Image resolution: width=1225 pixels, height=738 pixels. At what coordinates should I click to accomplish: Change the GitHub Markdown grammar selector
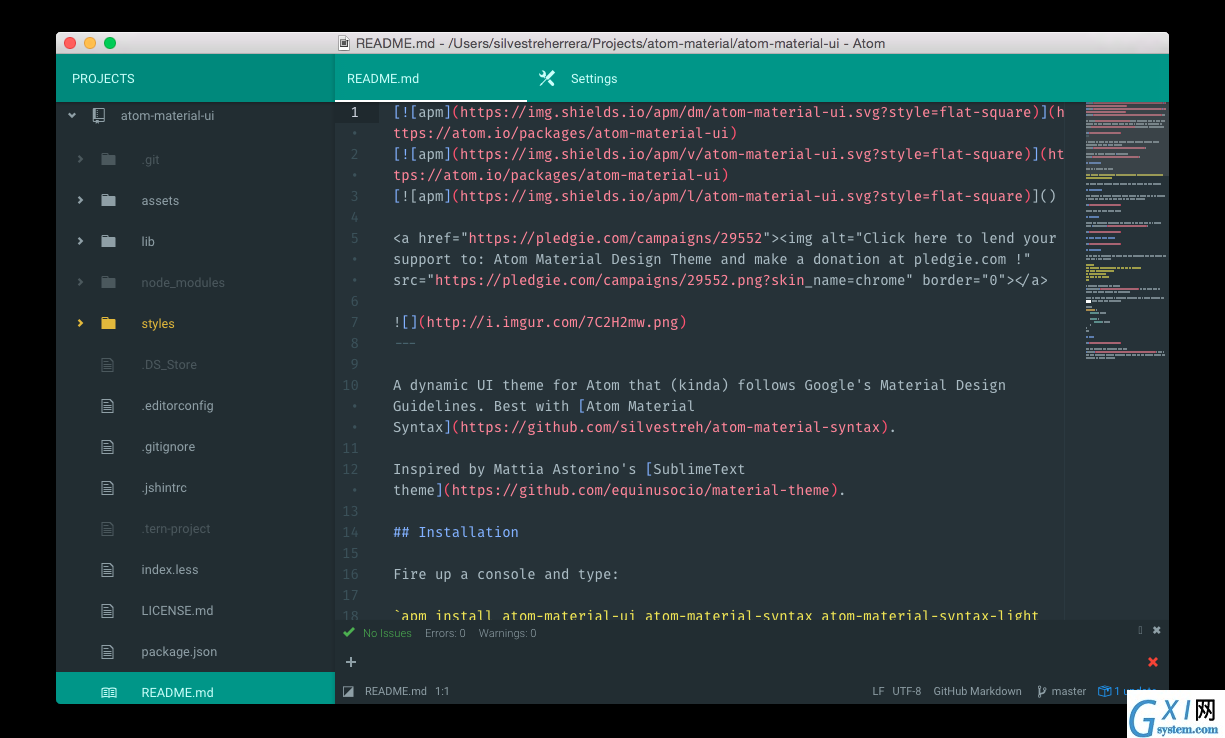click(977, 691)
